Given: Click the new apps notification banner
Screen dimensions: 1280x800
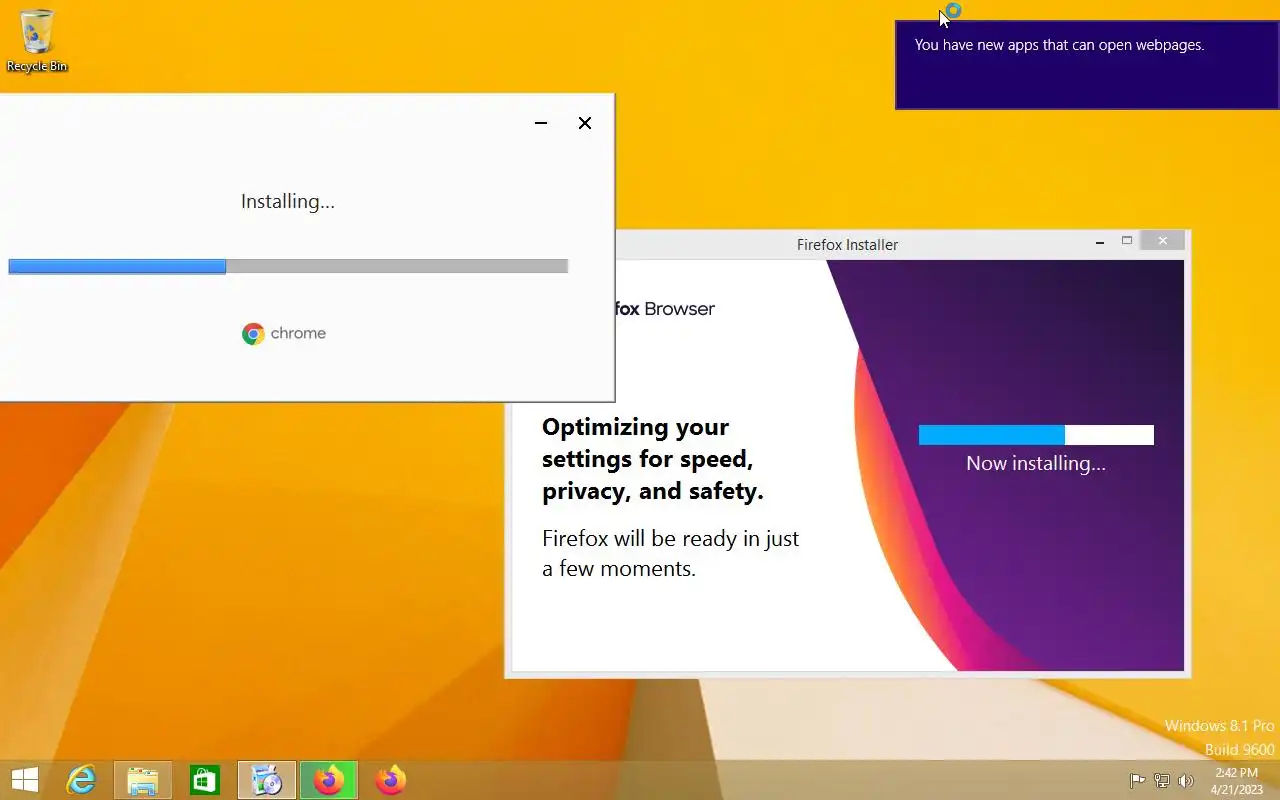Looking at the screenshot, I should (x=1087, y=65).
